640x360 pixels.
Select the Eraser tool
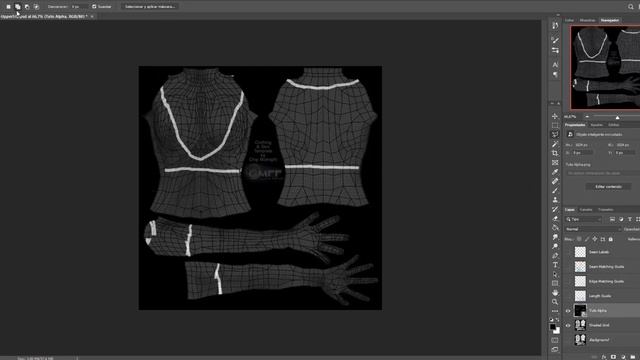click(x=555, y=218)
